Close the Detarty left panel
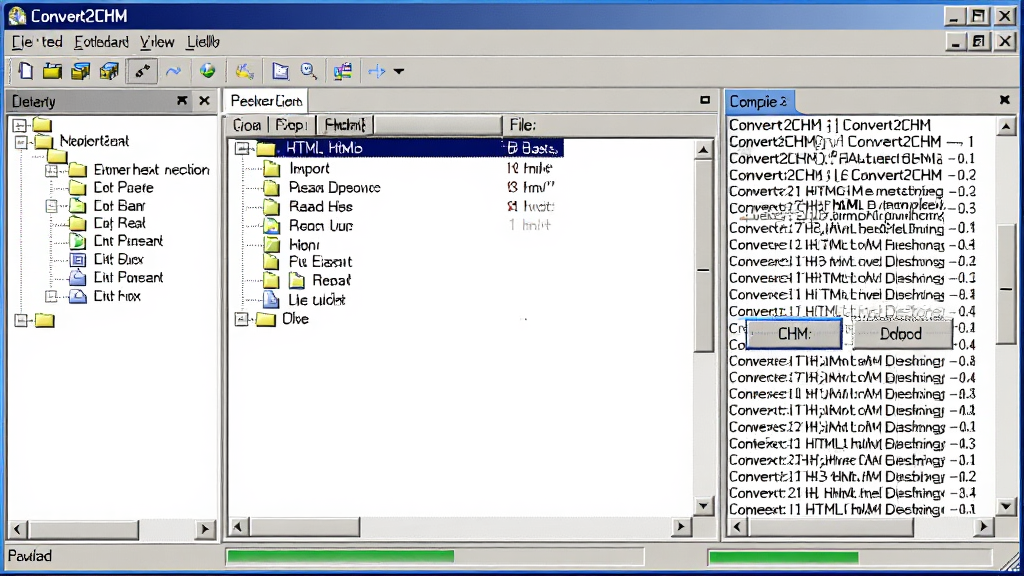The image size is (1024, 576). (204, 101)
